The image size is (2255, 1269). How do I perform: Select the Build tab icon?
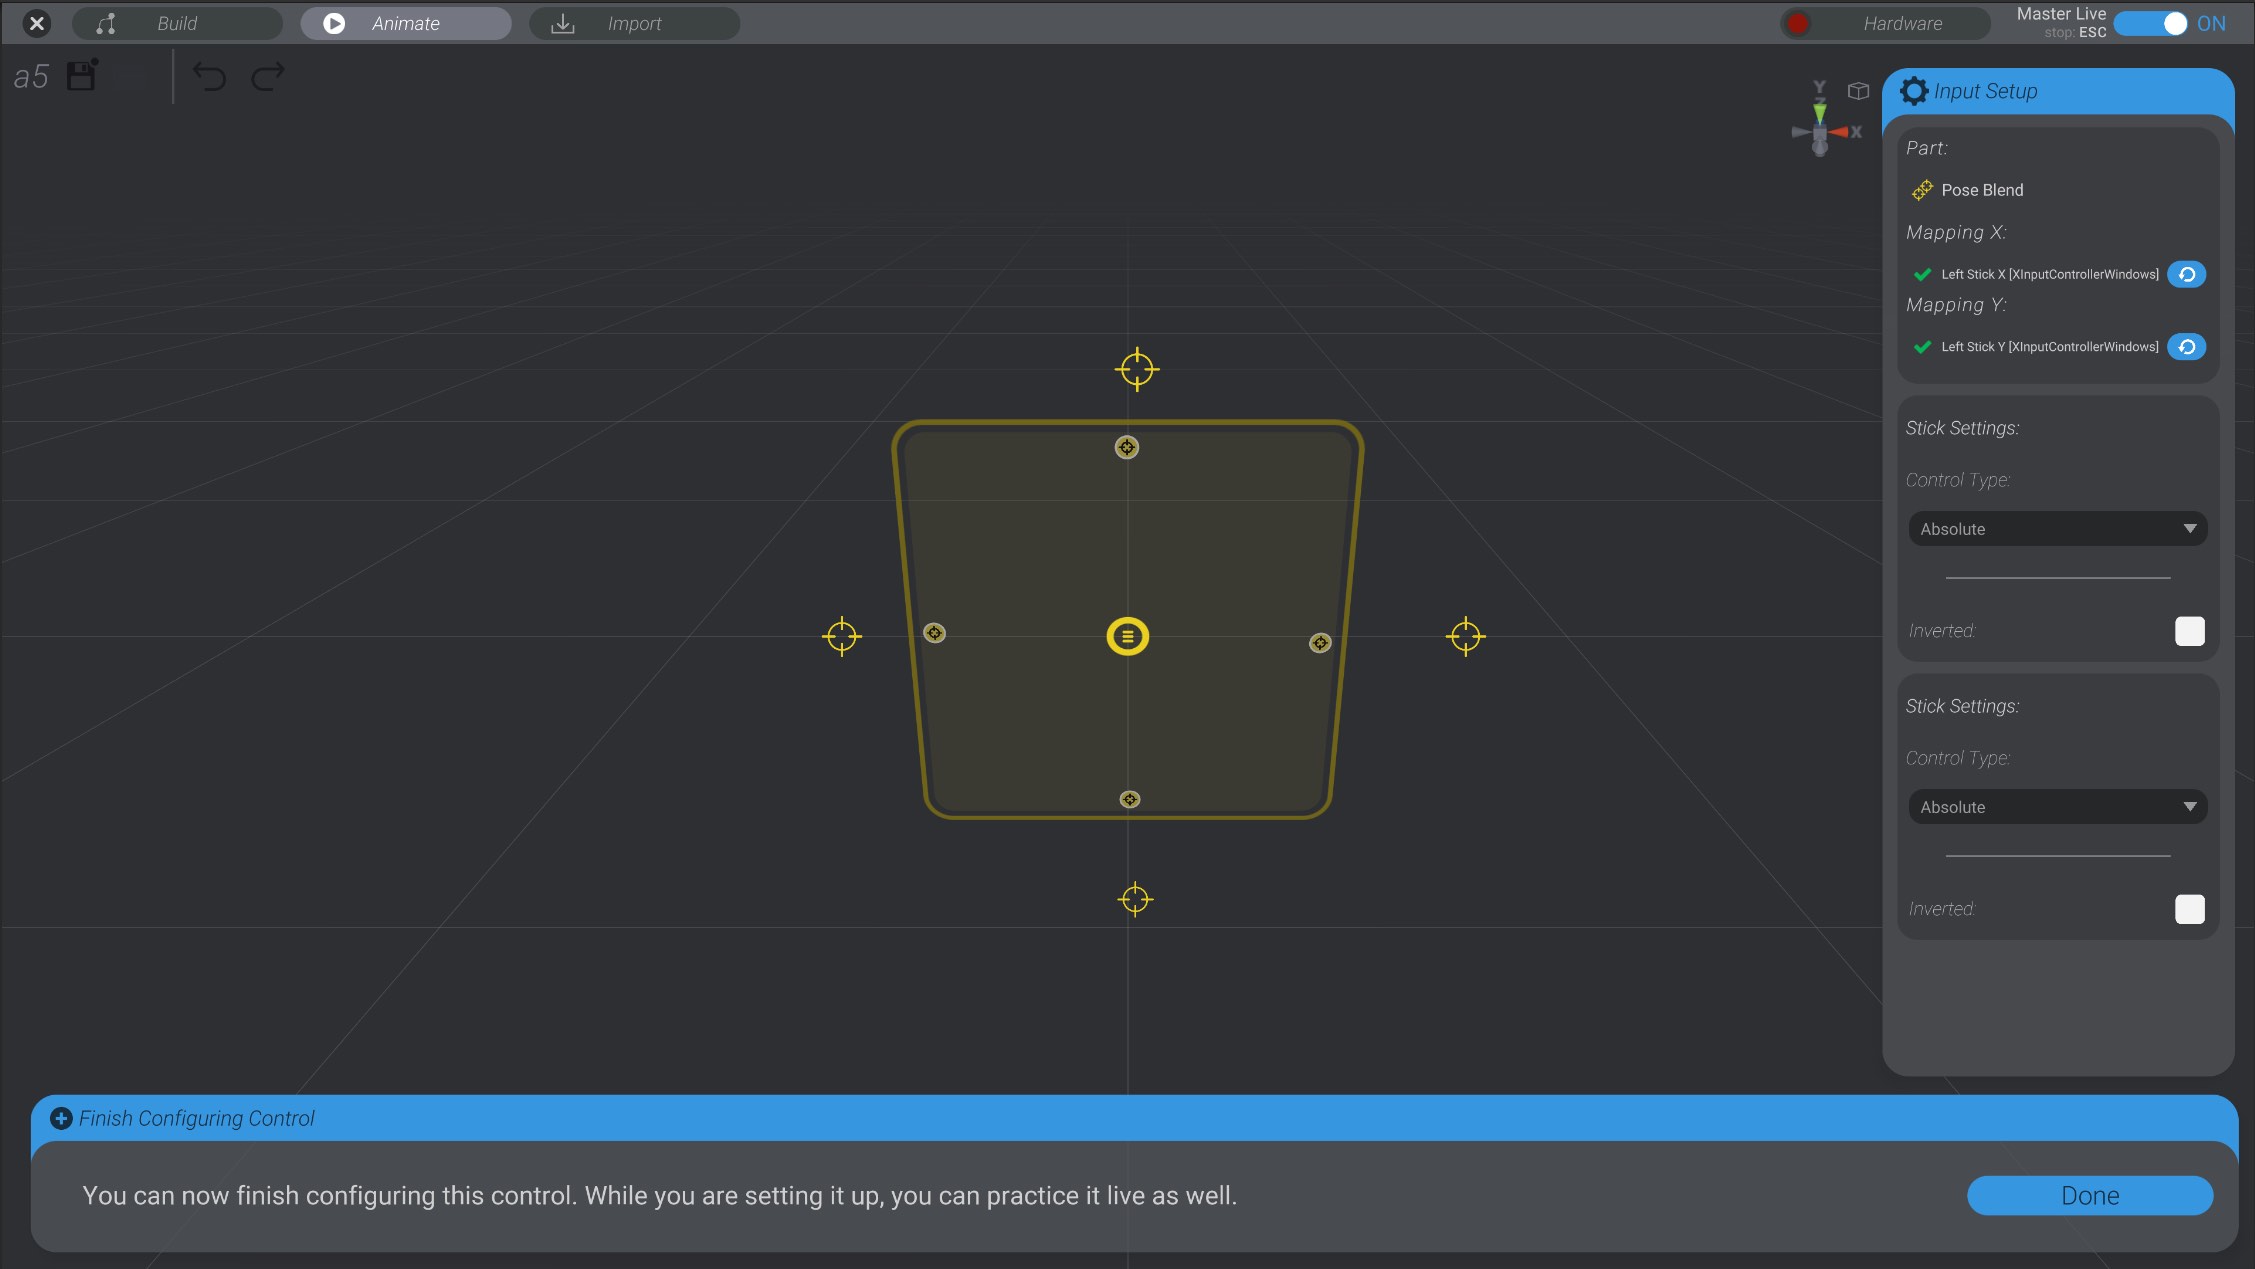pyautogui.click(x=105, y=23)
